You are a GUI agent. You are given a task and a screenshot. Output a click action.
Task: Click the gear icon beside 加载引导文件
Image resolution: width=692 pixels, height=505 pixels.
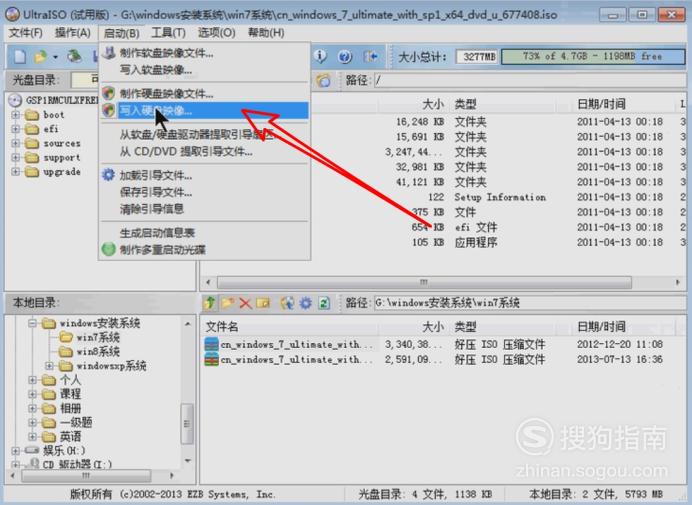[109, 175]
